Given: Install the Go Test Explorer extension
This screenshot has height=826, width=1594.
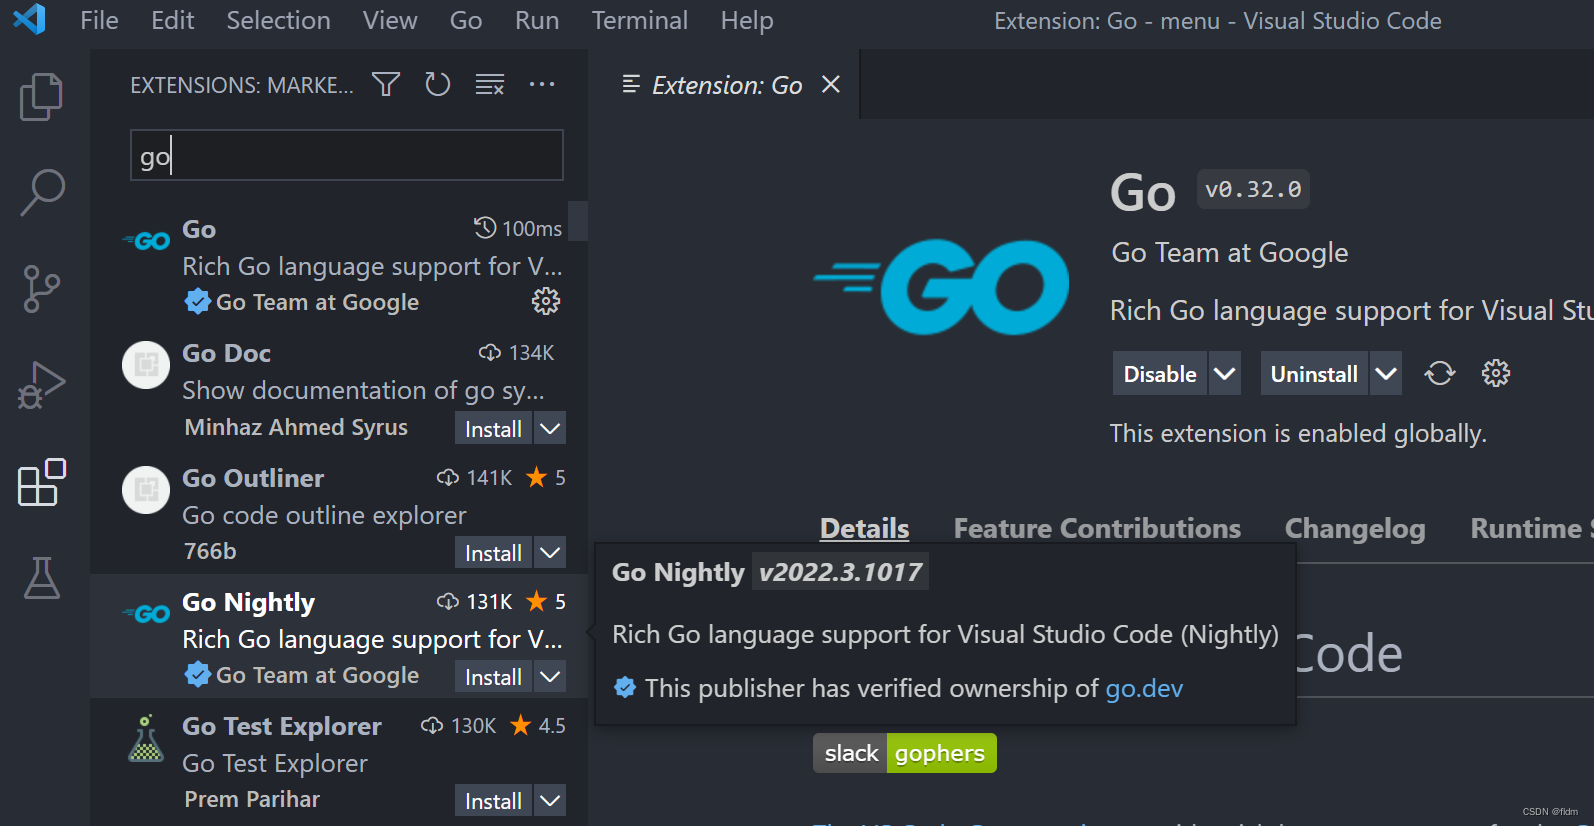Looking at the screenshot, I should [x=493, y=801].
